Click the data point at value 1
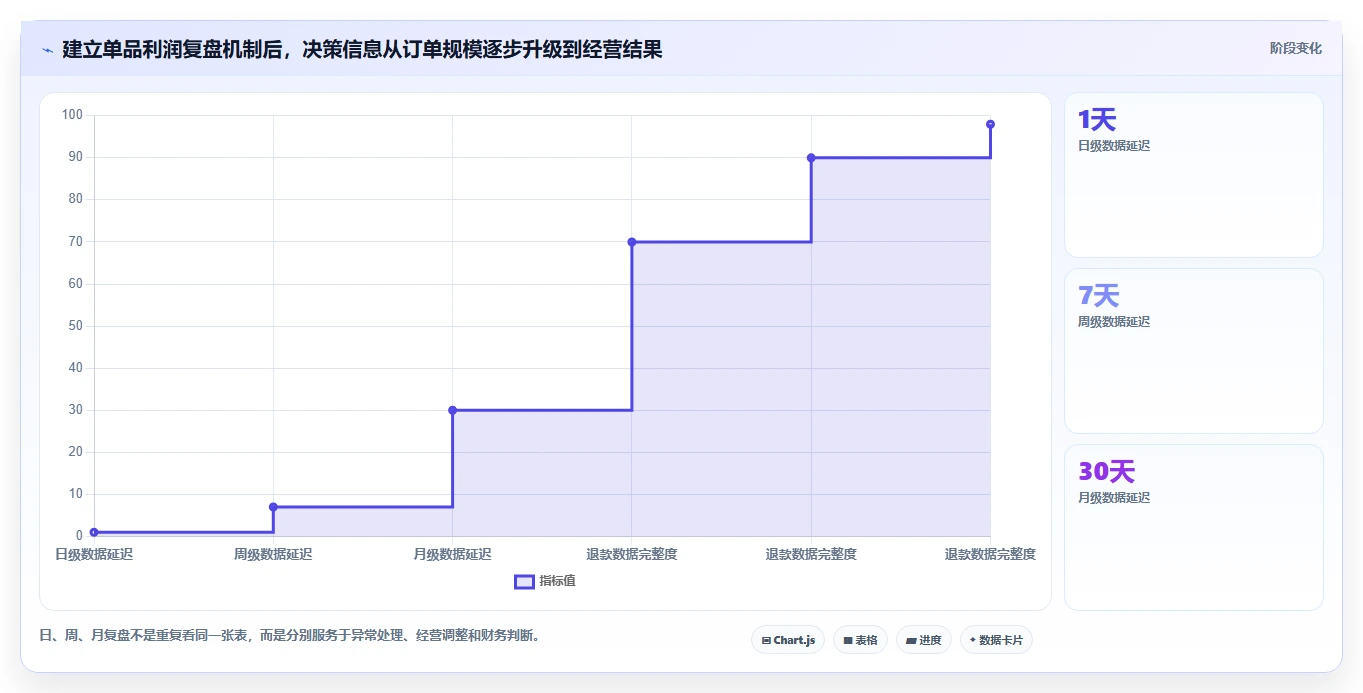Image resolution: width=1363 pixels, height=693 pixels. click(94, 532)
